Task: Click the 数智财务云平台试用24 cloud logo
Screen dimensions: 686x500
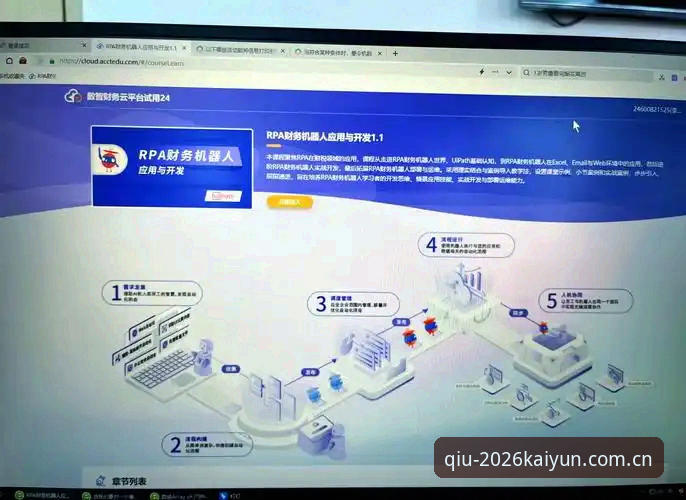Action: [73, 96]
